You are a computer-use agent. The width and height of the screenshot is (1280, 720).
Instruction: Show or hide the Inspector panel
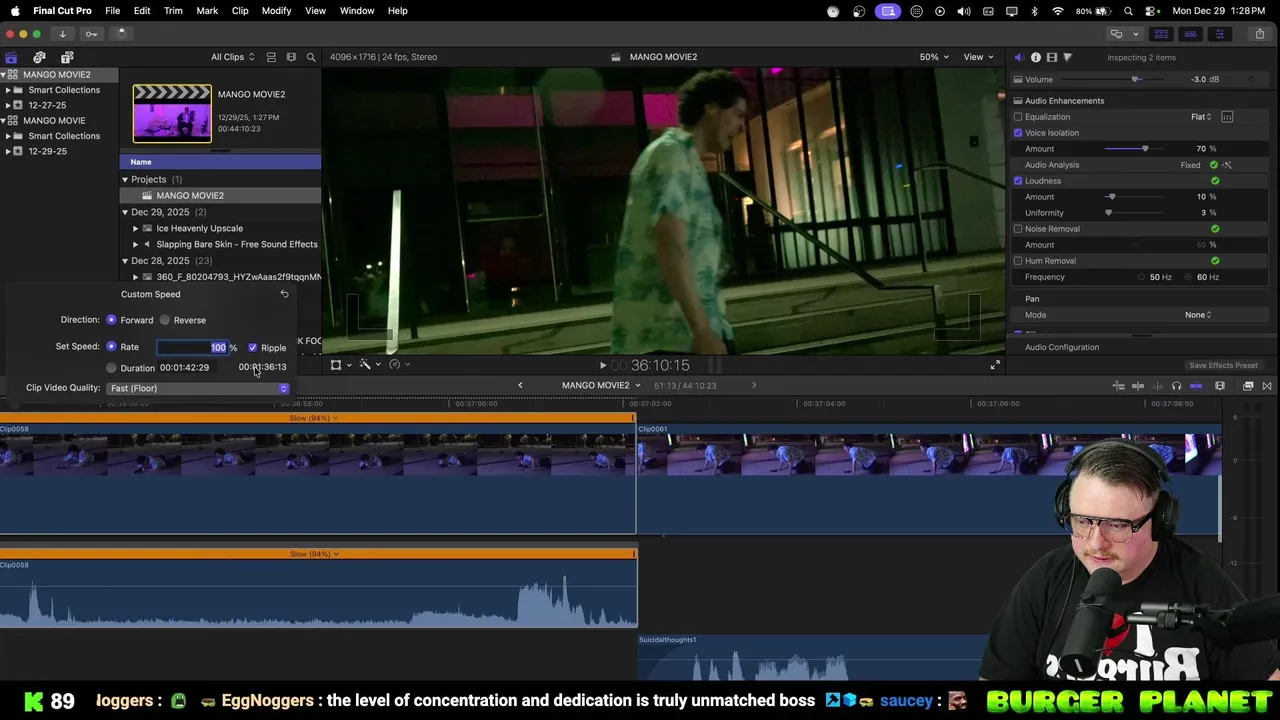[1219, 34]
